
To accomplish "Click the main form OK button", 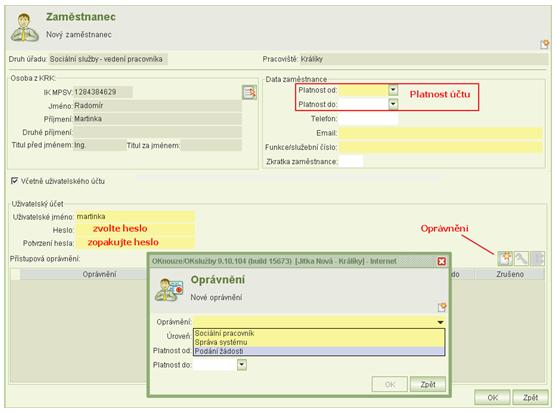I will point(492,397).
